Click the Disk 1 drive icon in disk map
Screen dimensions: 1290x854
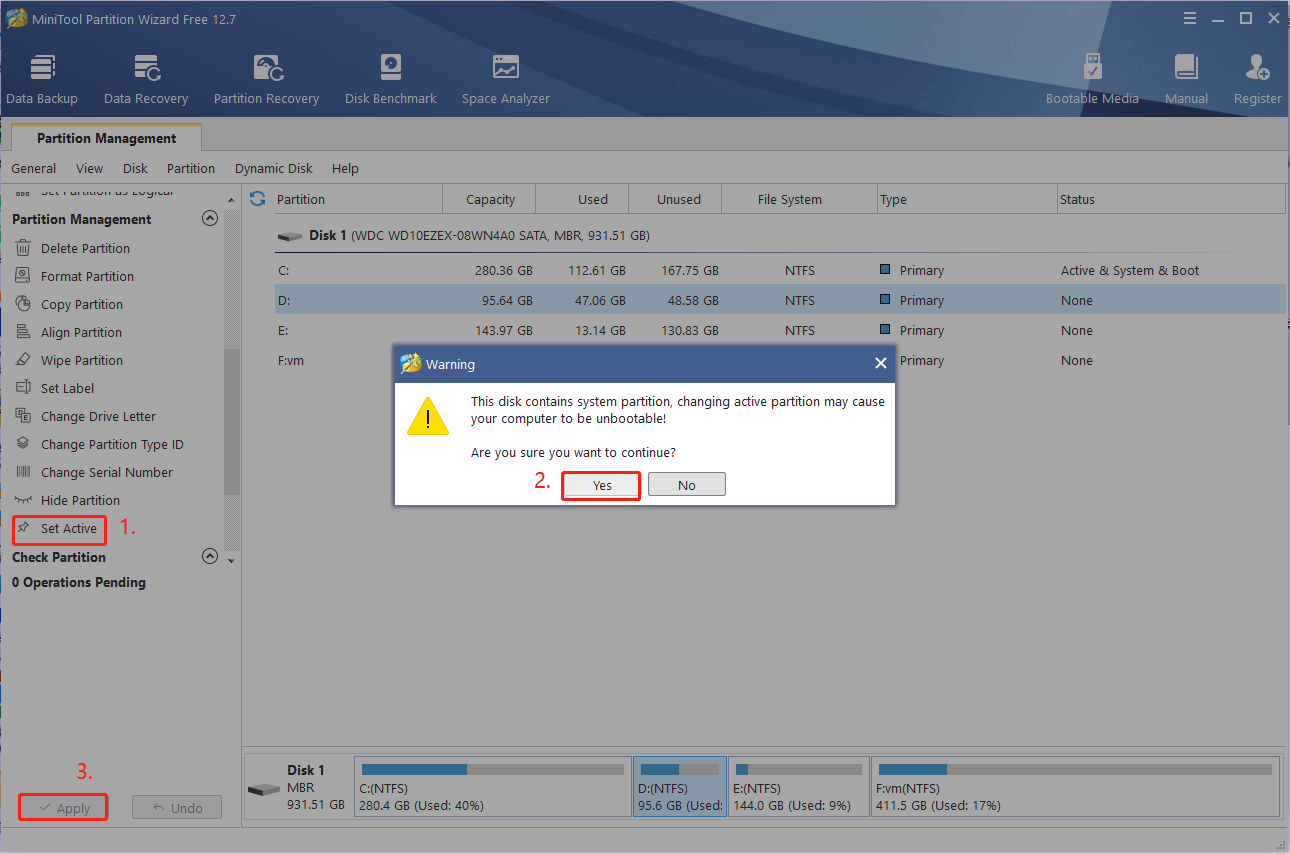[264, 789]
